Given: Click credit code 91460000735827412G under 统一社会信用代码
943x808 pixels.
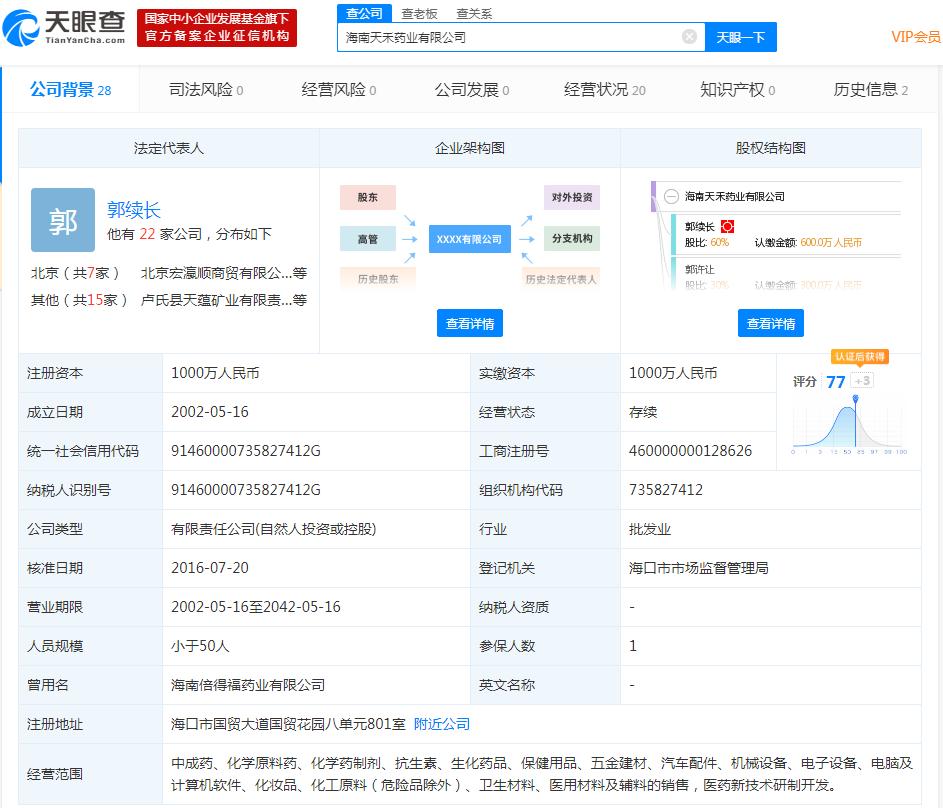Looking at the screenshot, I should click(x=246, y=451).
